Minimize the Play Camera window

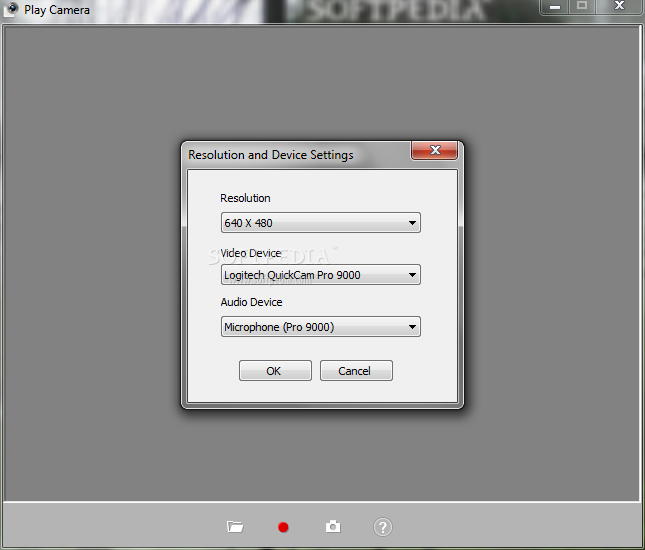point(555,7)
